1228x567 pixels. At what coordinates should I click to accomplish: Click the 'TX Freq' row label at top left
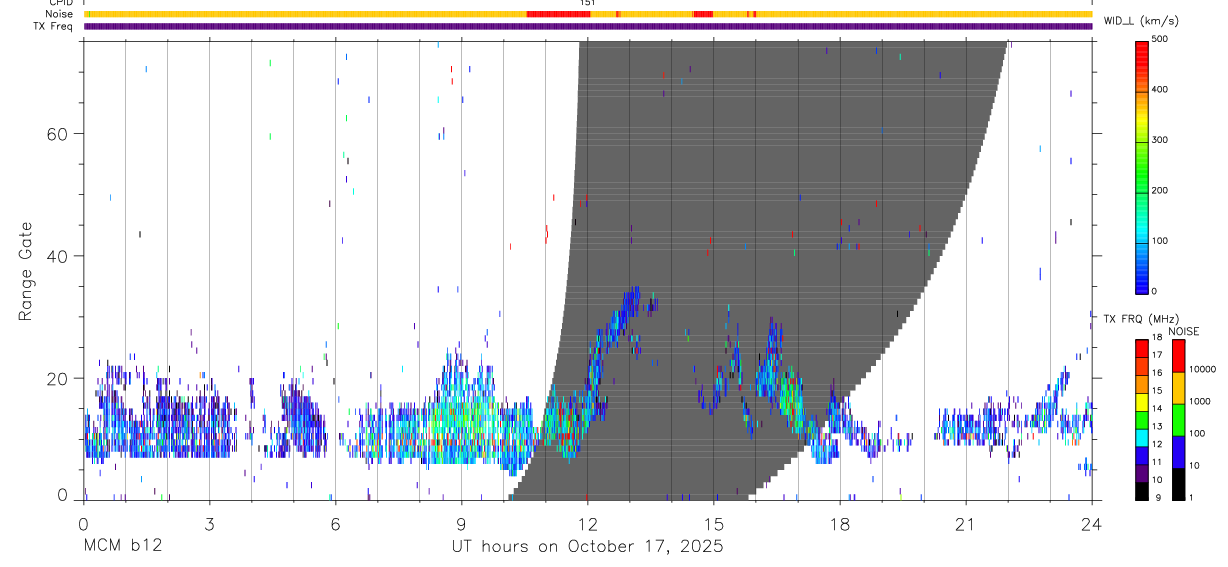[x=54, y=26]
